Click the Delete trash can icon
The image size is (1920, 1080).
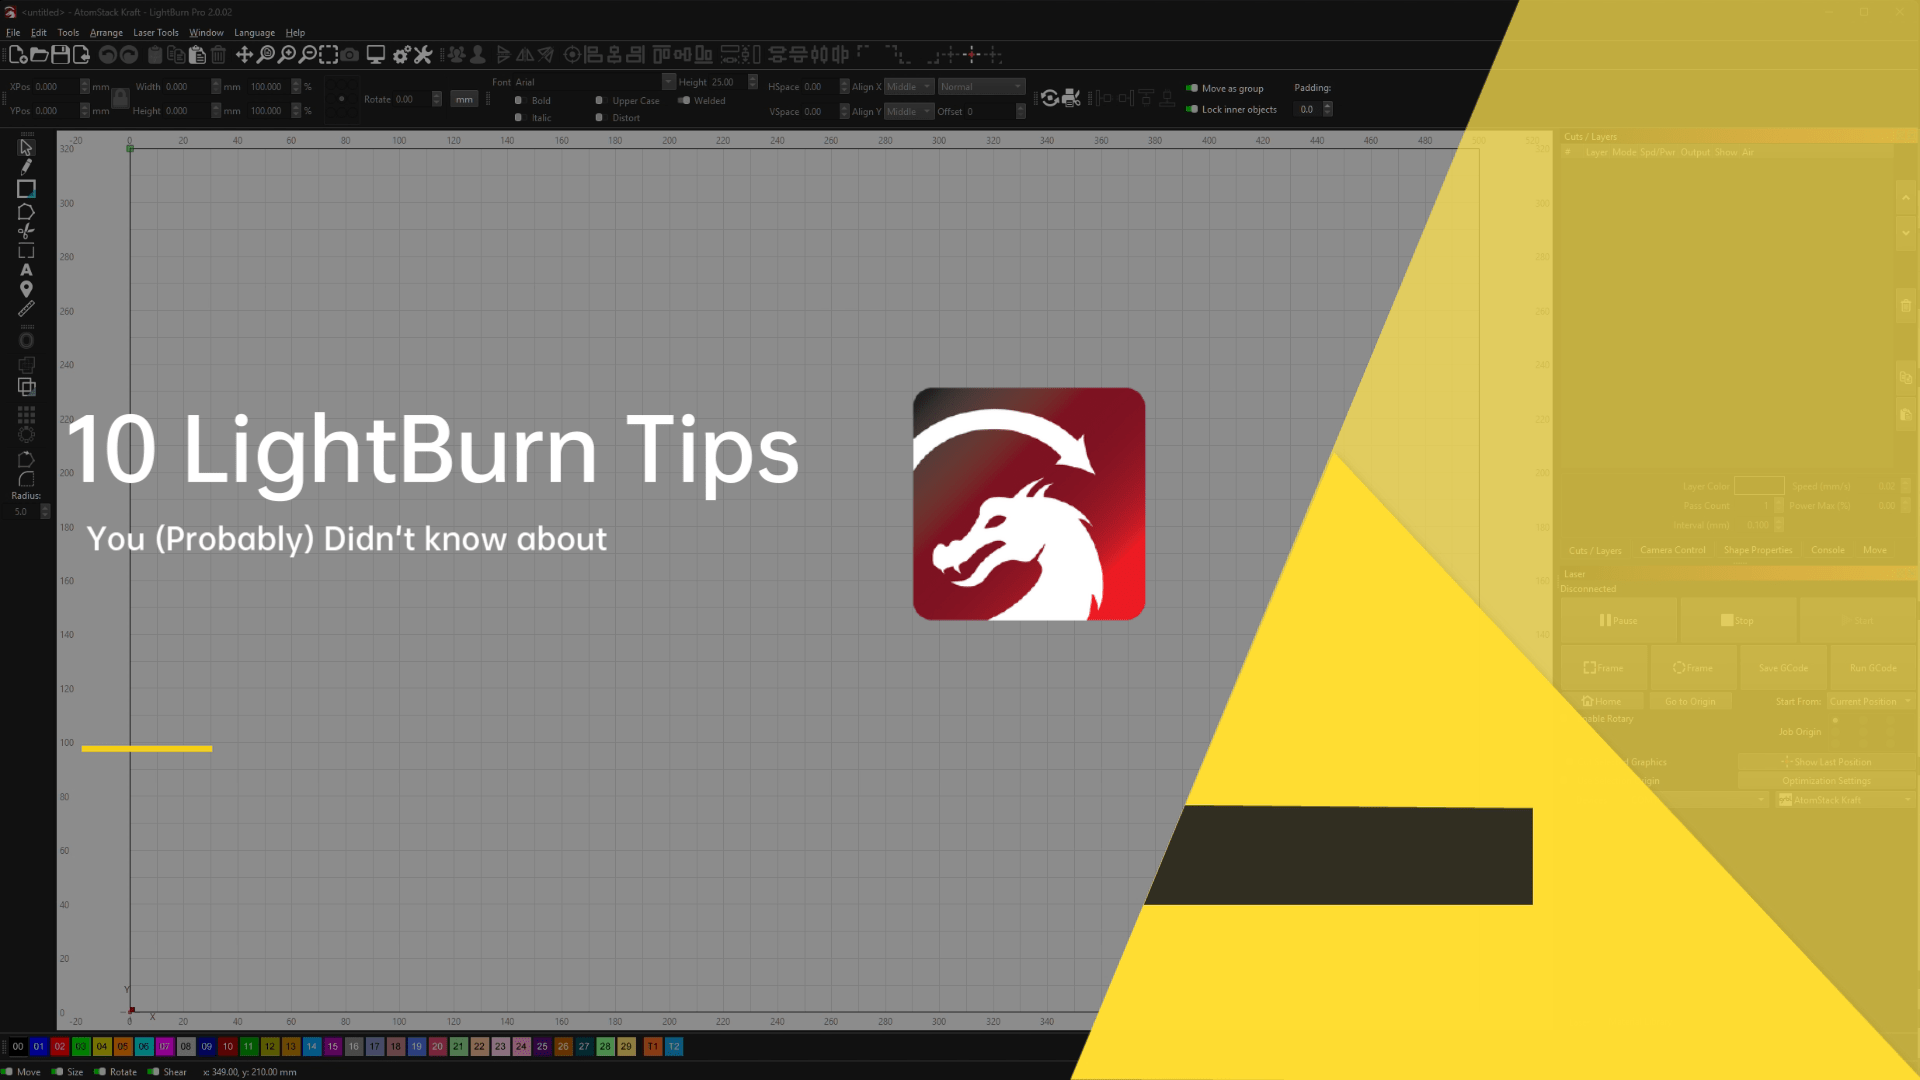click(218, 55)
